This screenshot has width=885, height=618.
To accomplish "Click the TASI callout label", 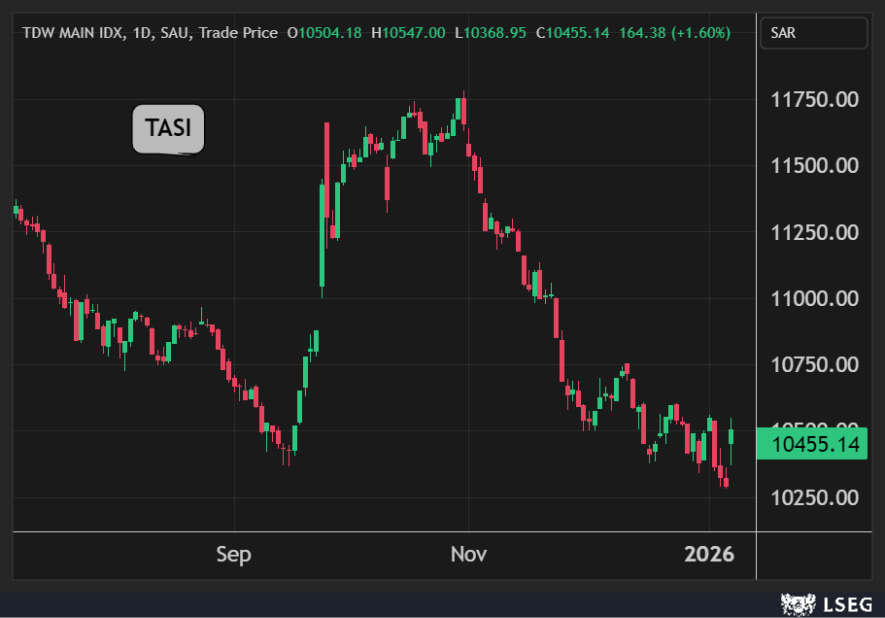I will click(168, 129).
